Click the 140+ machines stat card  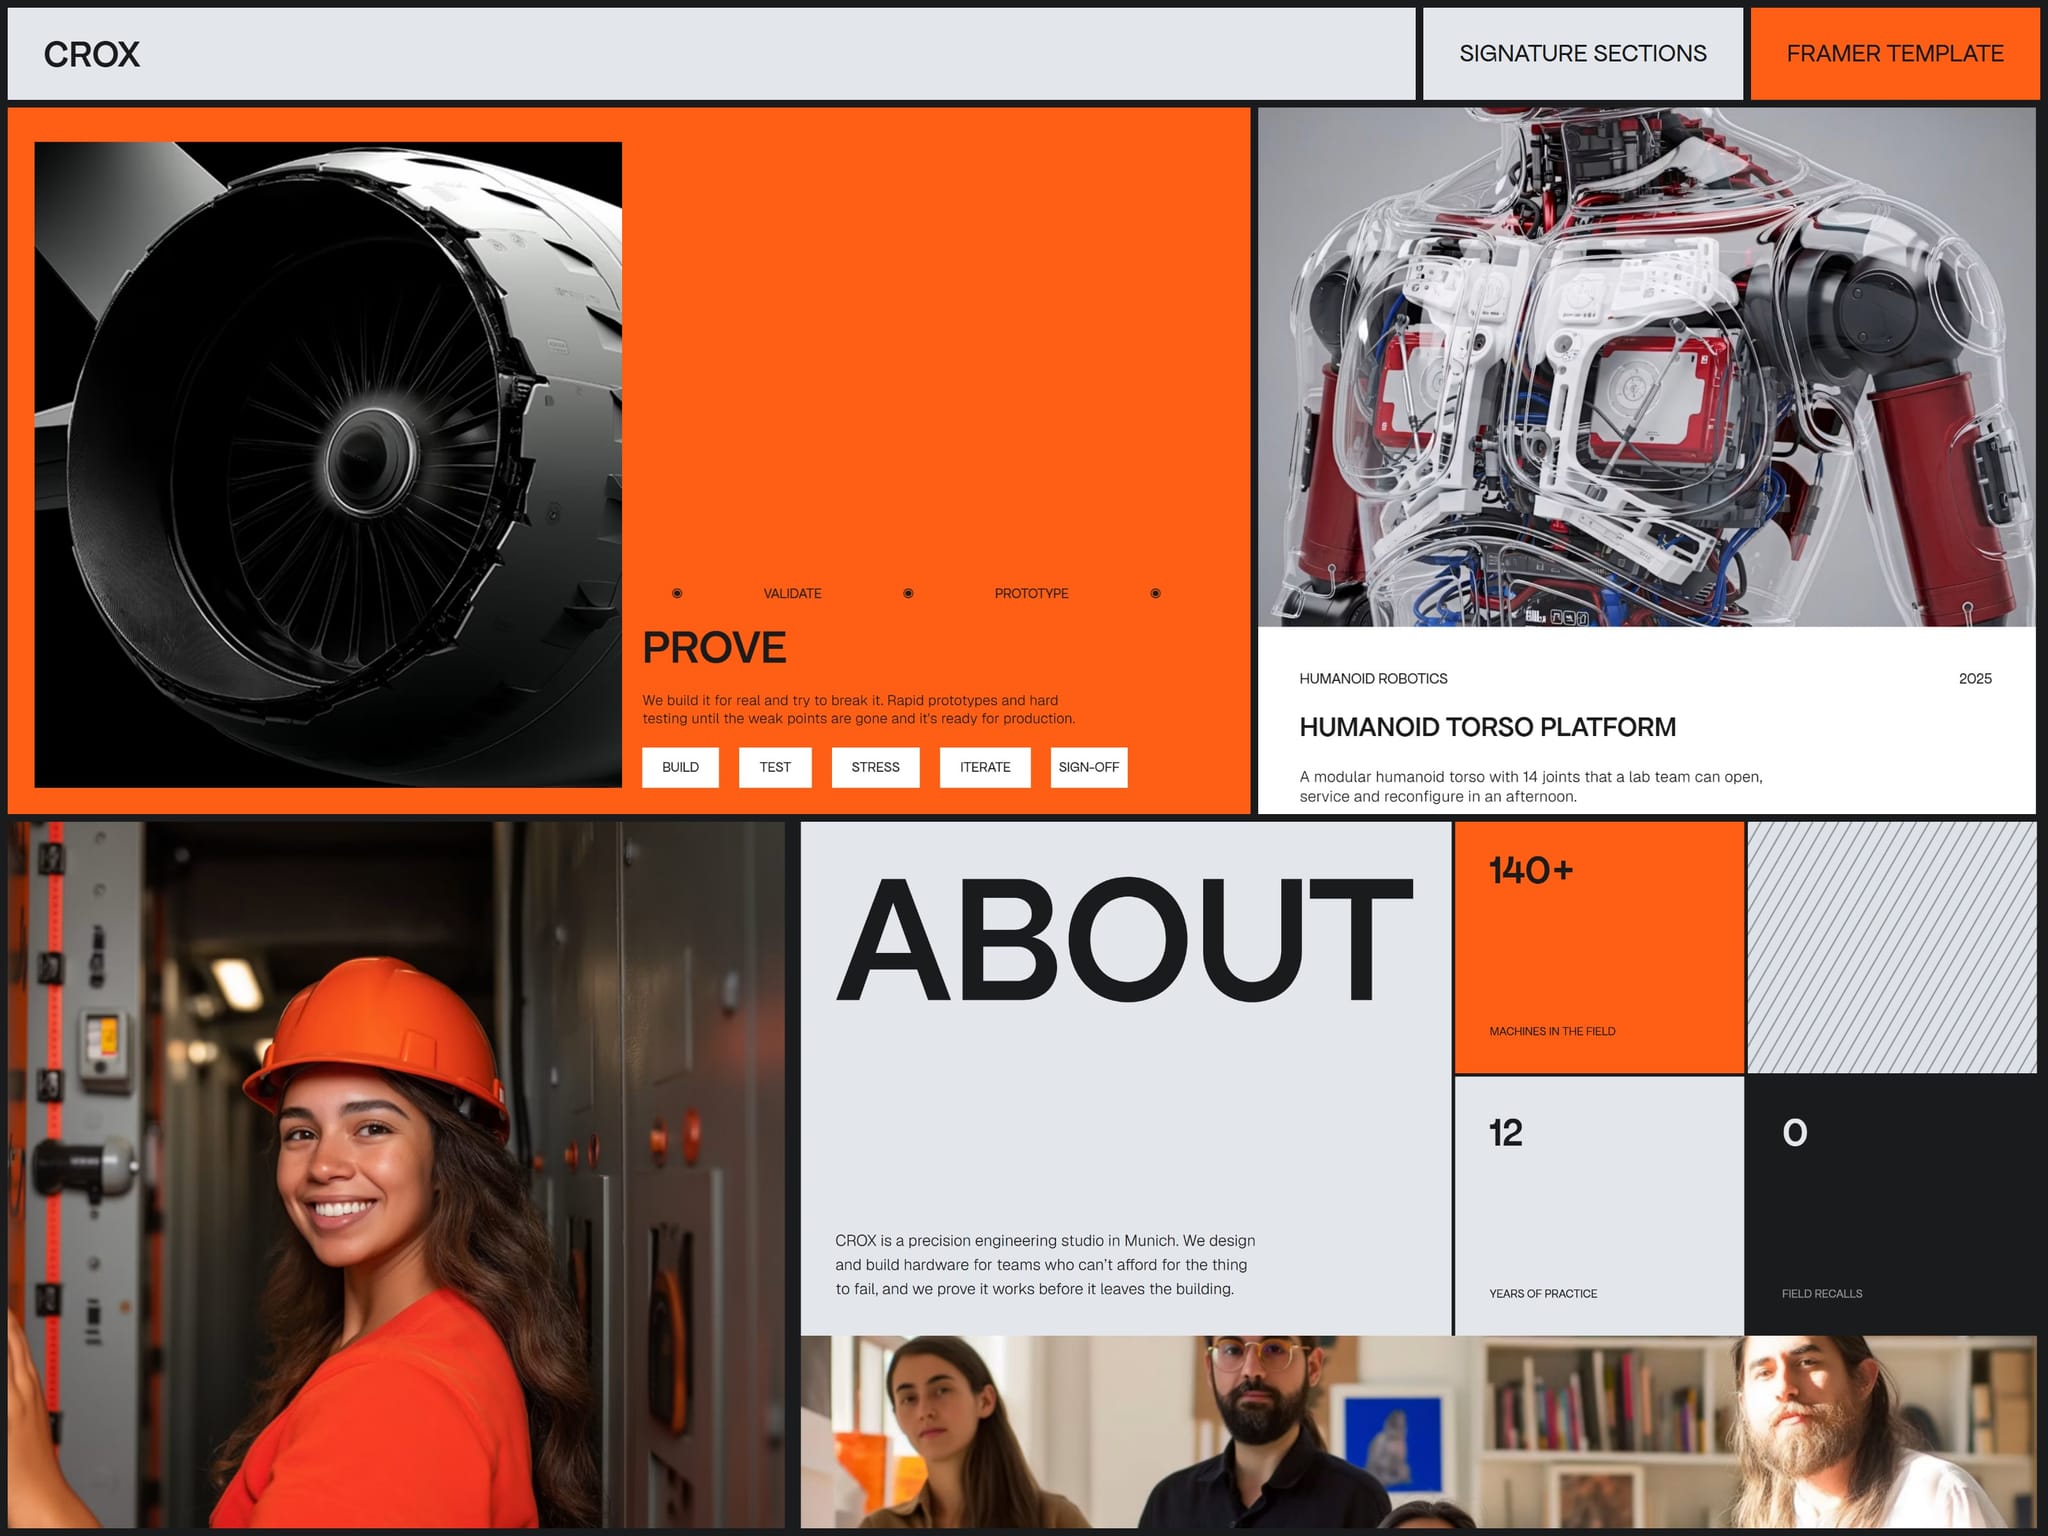(x=1599, y=948)
